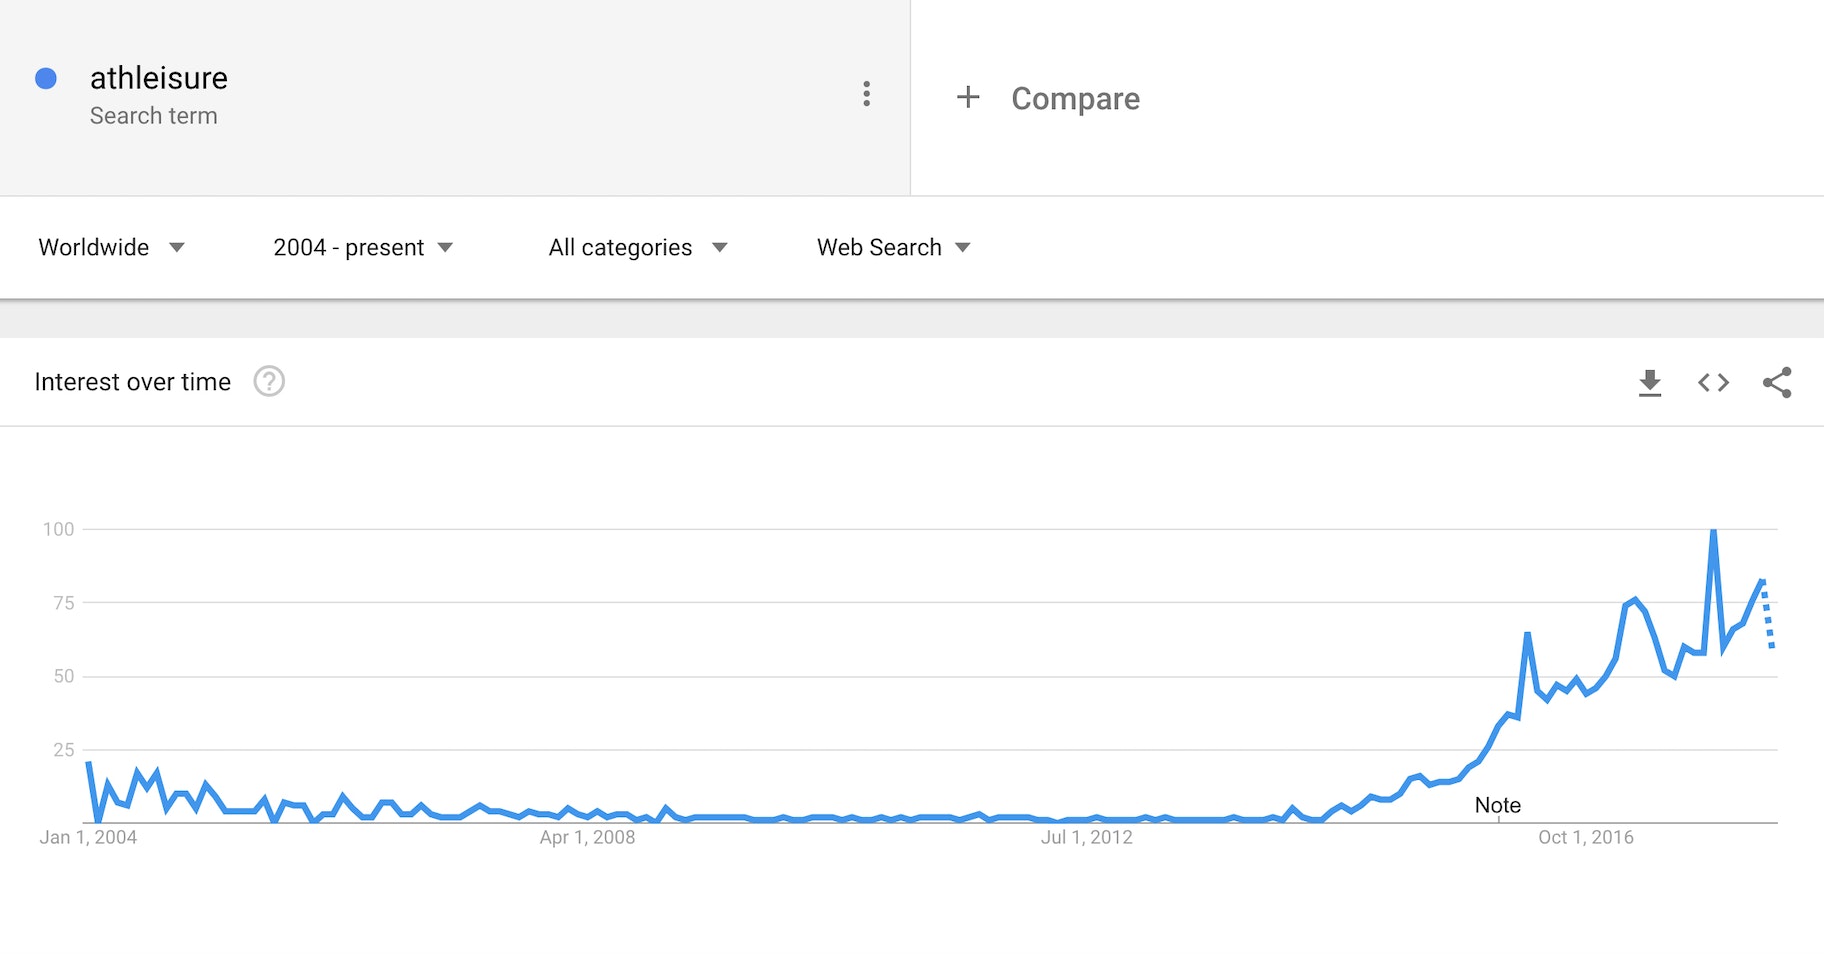Viewport: 1824px width, 954px height.
Task: Click the plus icon next to Compare
Action: coord(968,97)
